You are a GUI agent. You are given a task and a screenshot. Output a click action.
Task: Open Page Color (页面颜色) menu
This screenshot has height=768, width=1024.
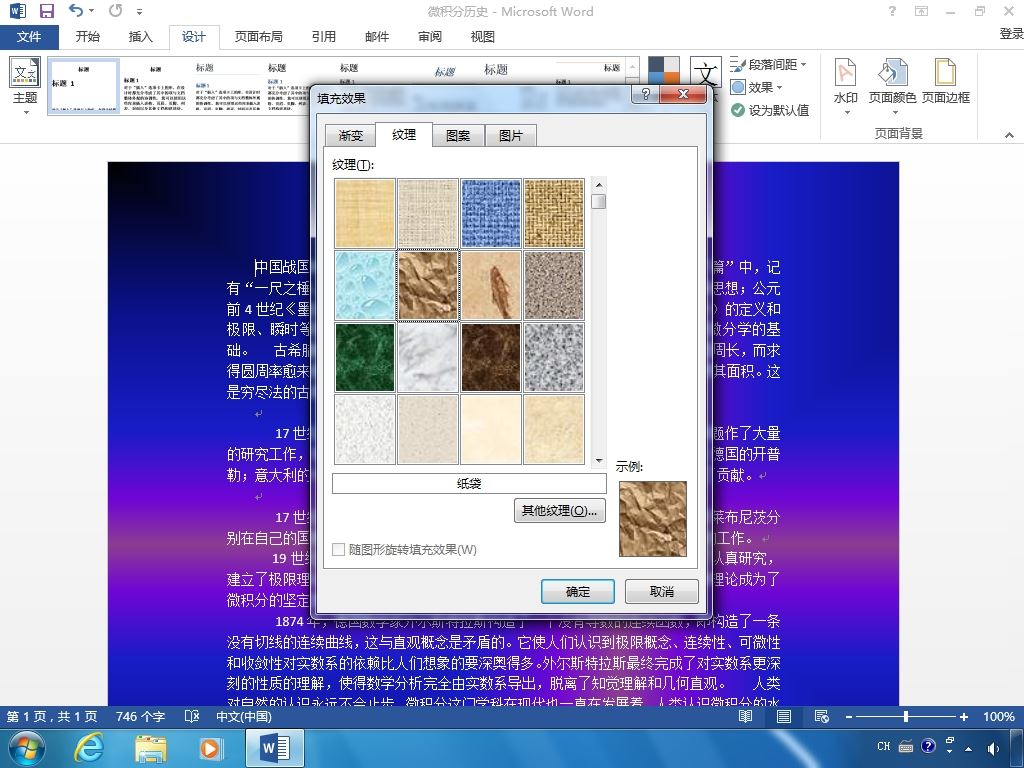click(x=892, y=86)
